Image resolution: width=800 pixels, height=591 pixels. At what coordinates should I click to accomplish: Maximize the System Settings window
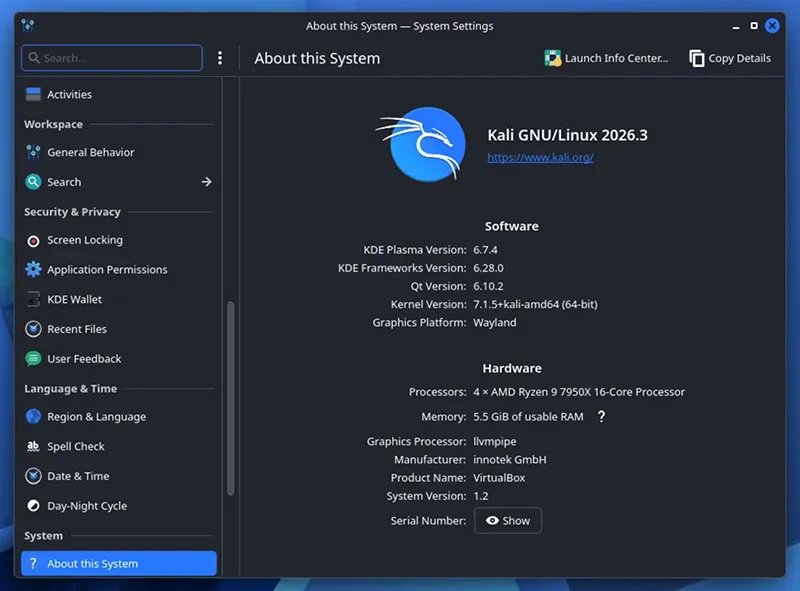pyautogui.click(x=754, y=26)
